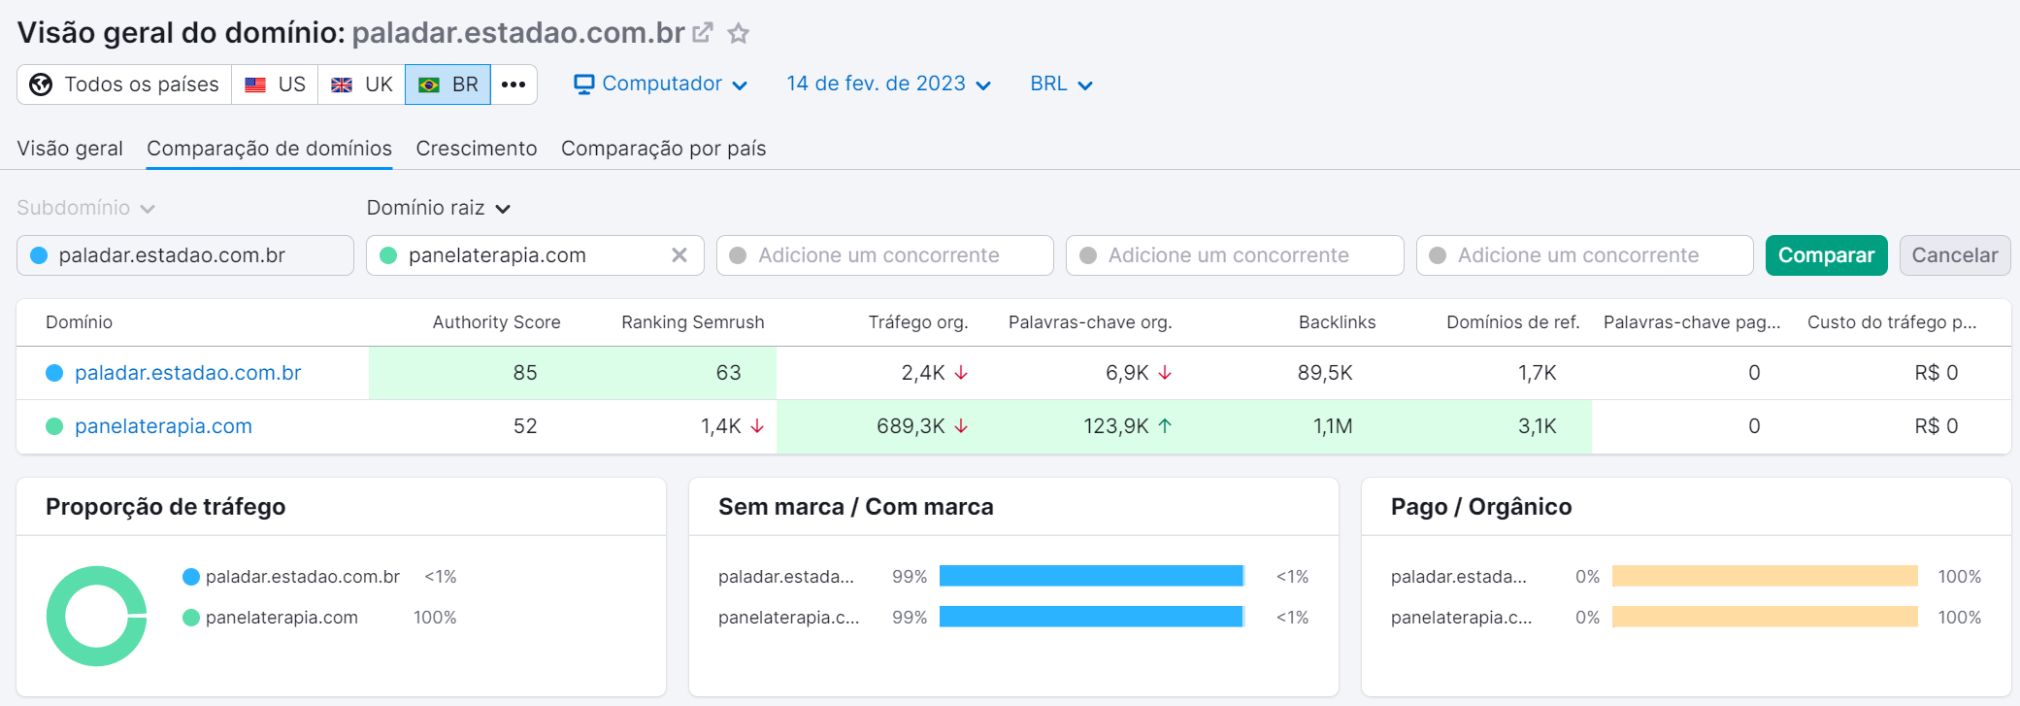Click 1,1M backlinks value
Screen dimensions: 2020x706
click(1333, 426)
